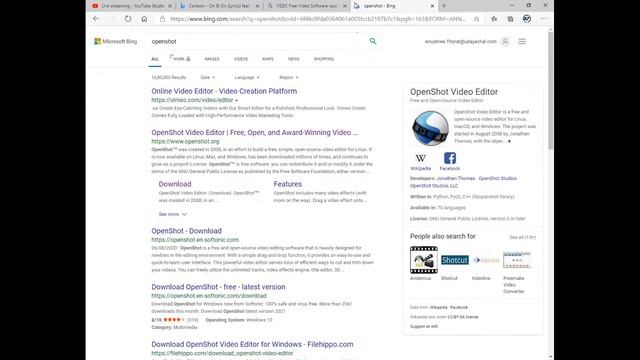Select the SHOPPING search category

pyautogui.click(x=324, y=59)
